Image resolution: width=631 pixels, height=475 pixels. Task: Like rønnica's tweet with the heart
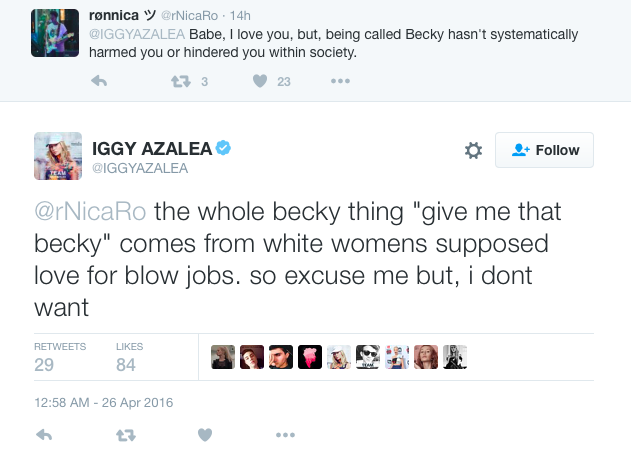point(260,81)
